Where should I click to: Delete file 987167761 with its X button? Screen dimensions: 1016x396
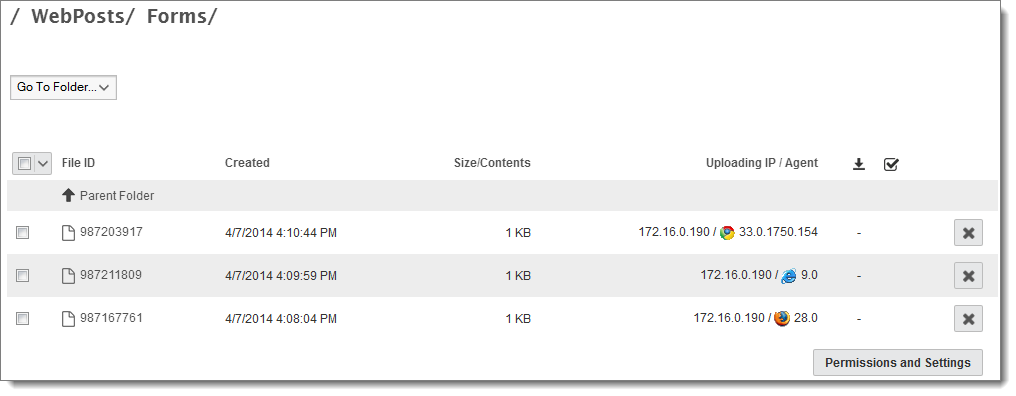[968, 318]
